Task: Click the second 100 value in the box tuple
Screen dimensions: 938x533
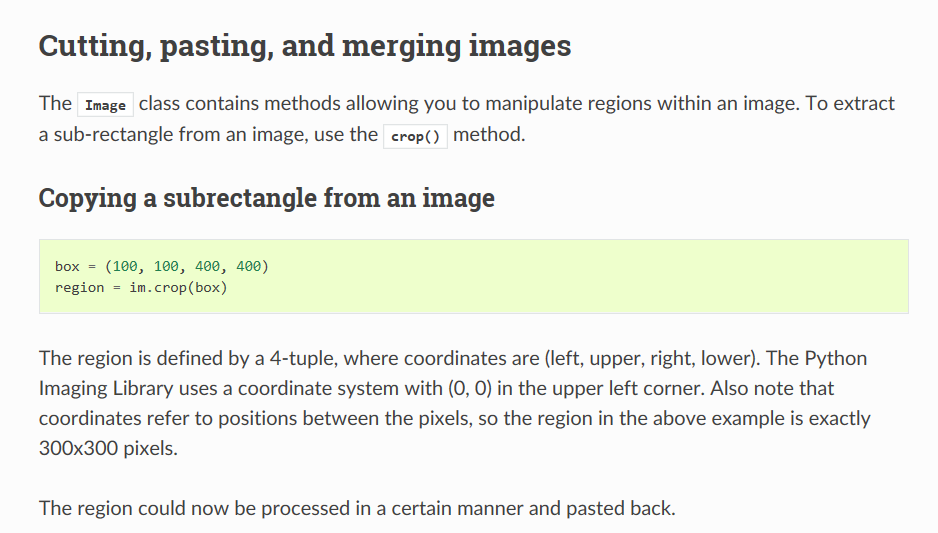Action: pyautogui.click(x=166, y=266)
